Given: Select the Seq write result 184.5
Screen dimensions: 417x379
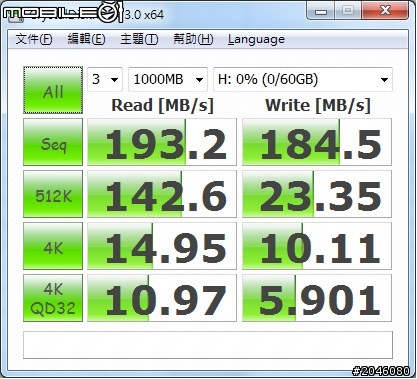Looking at the screenshot, I should click(317, 142).
